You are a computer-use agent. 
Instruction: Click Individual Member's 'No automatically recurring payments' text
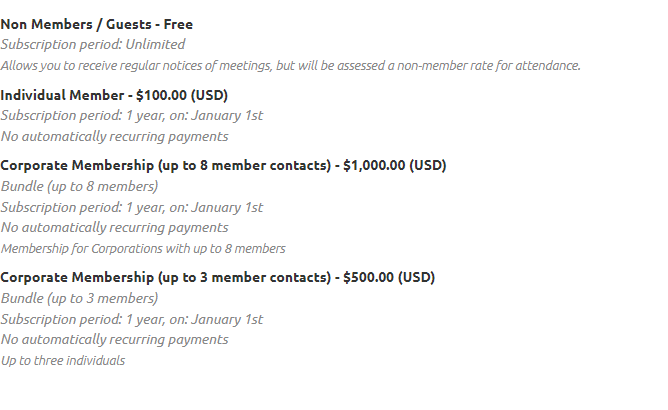[115, 136]
